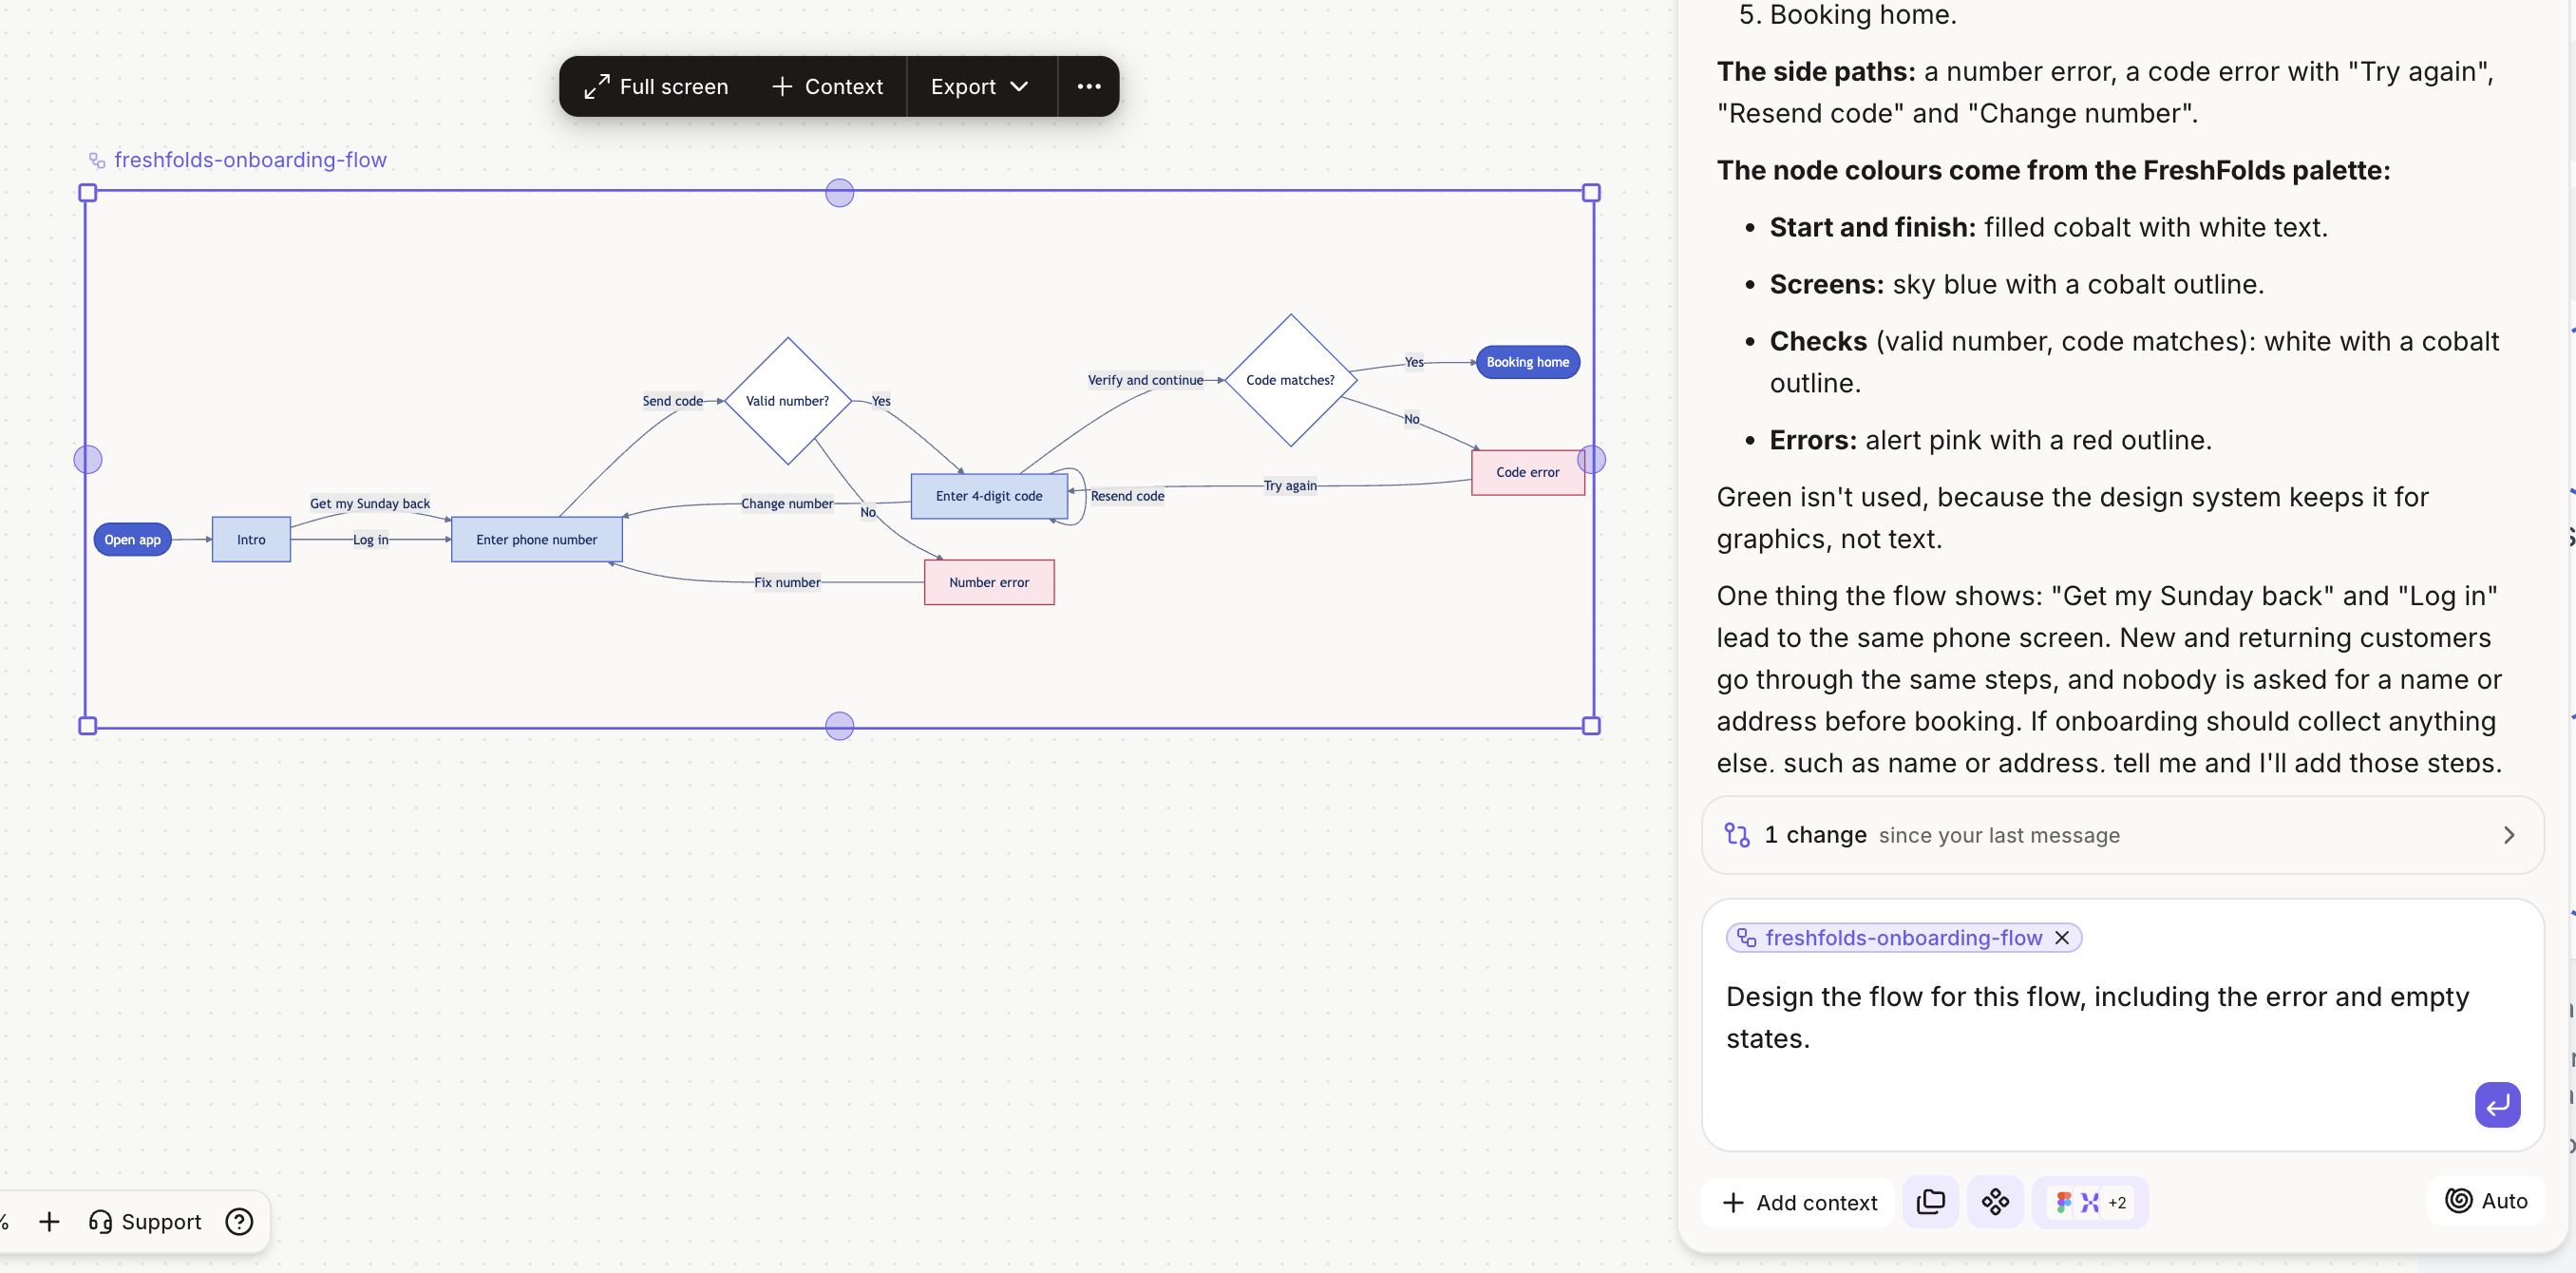Click the Context button in toolbar

827,87
